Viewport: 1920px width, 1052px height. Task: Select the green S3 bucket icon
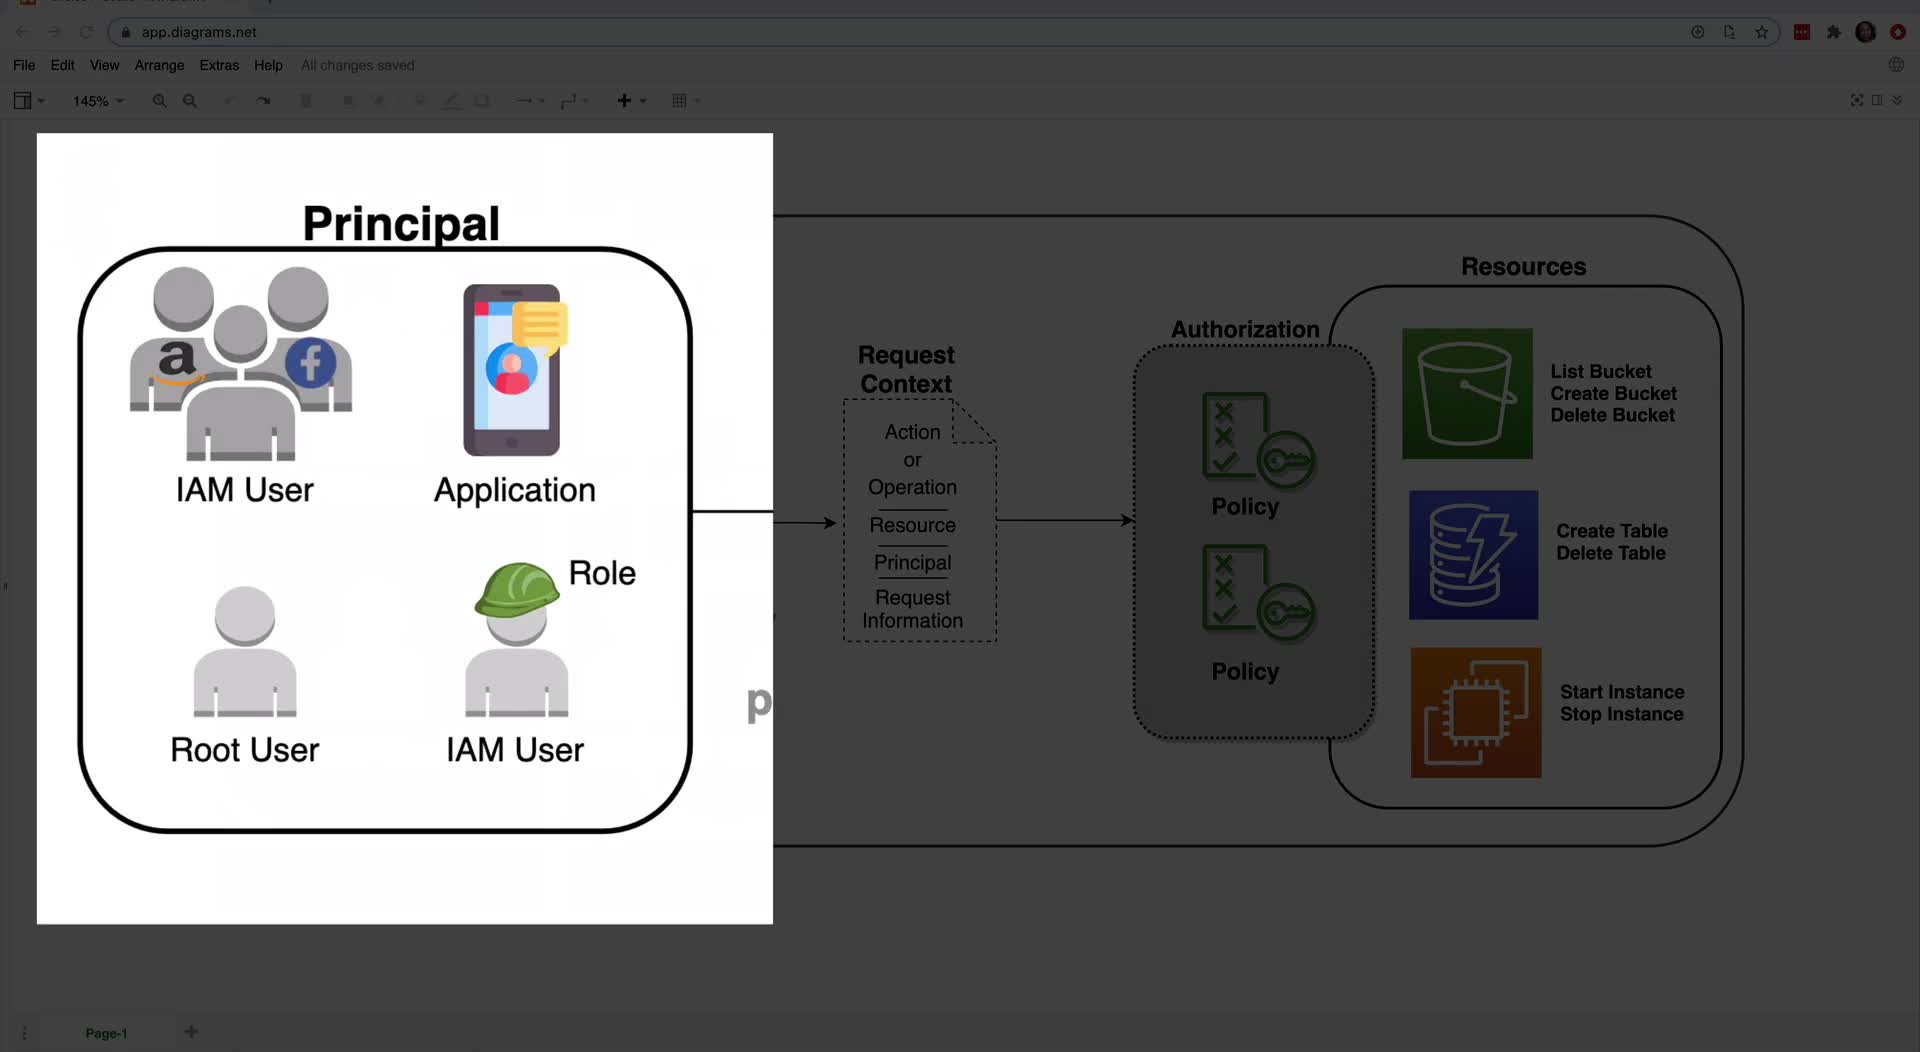[x=1467, y=394]
